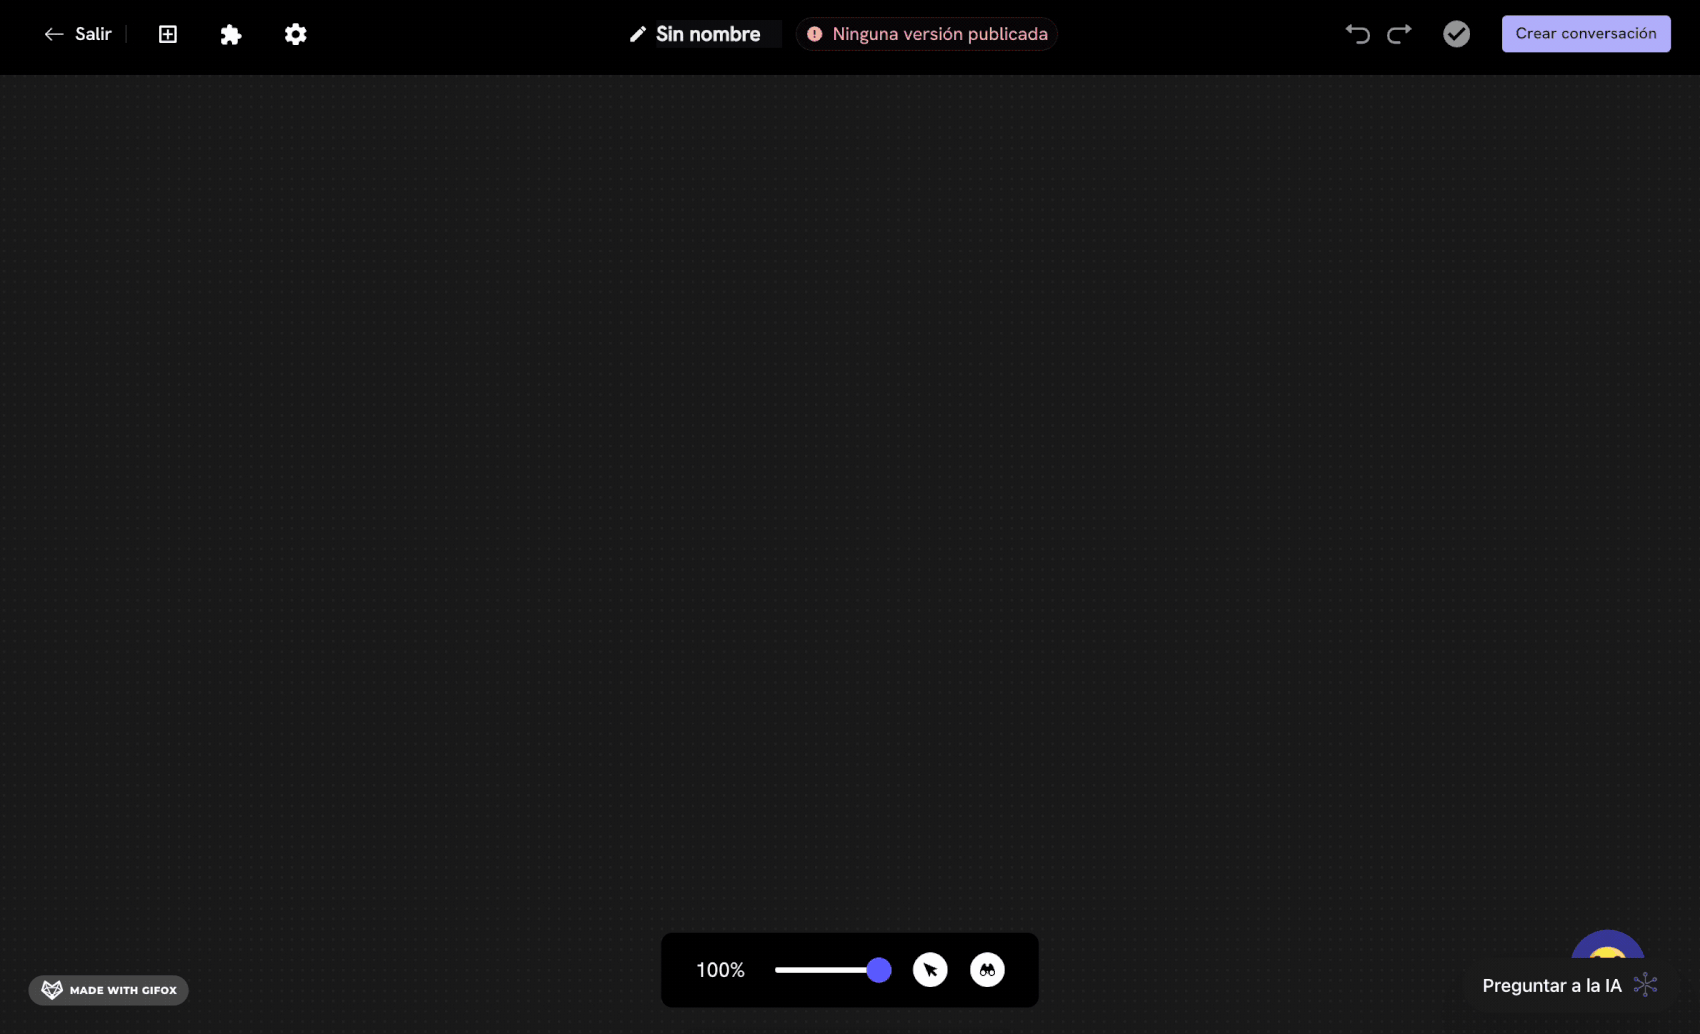1700x1034 pixels.
Task: Click the Made with Gifox badge
Action: (108, 990)
